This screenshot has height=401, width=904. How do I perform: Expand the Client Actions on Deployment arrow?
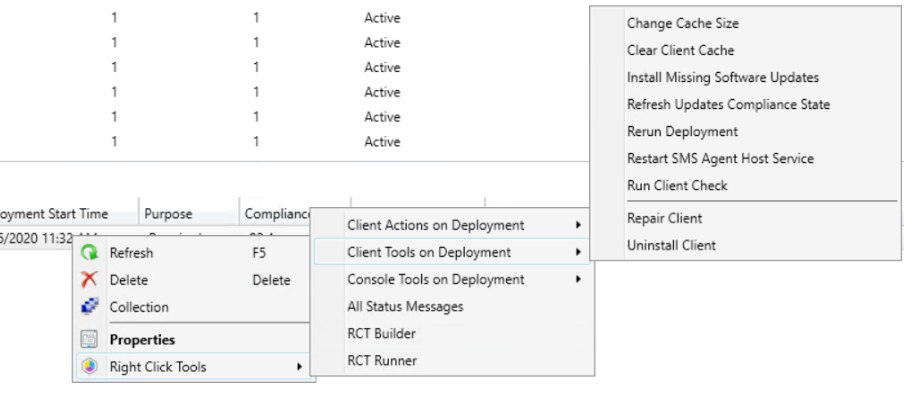pos(578,225)
